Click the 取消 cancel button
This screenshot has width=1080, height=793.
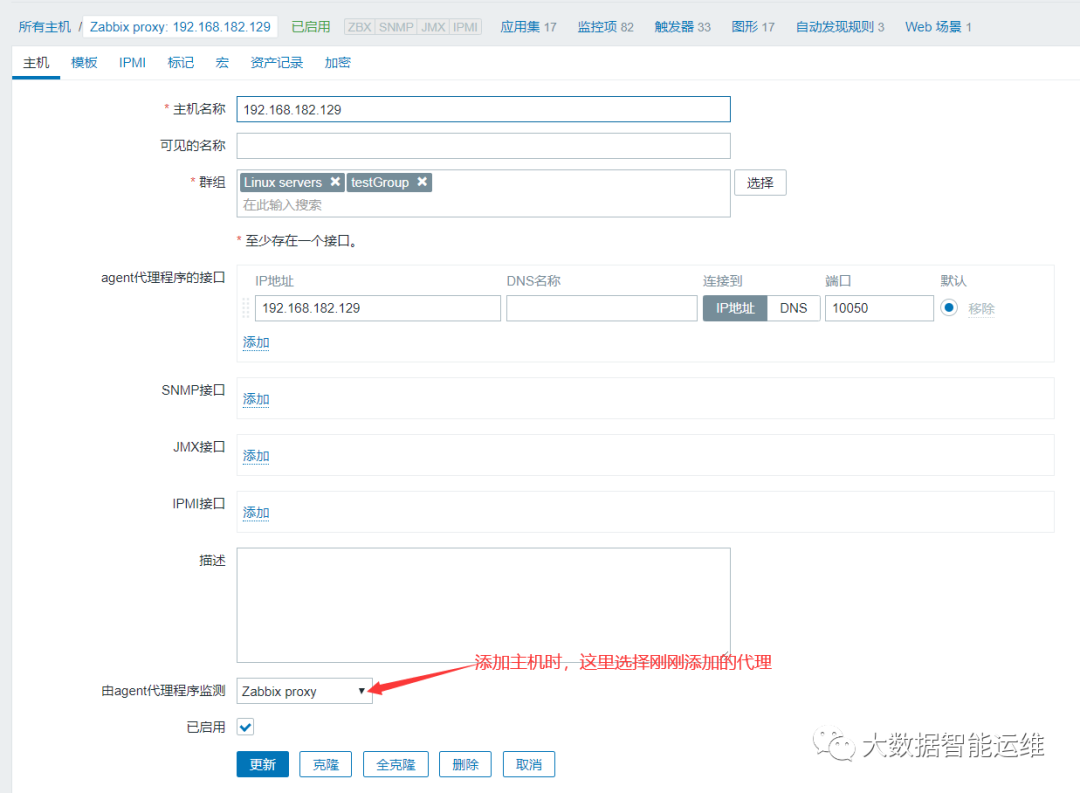529,764
